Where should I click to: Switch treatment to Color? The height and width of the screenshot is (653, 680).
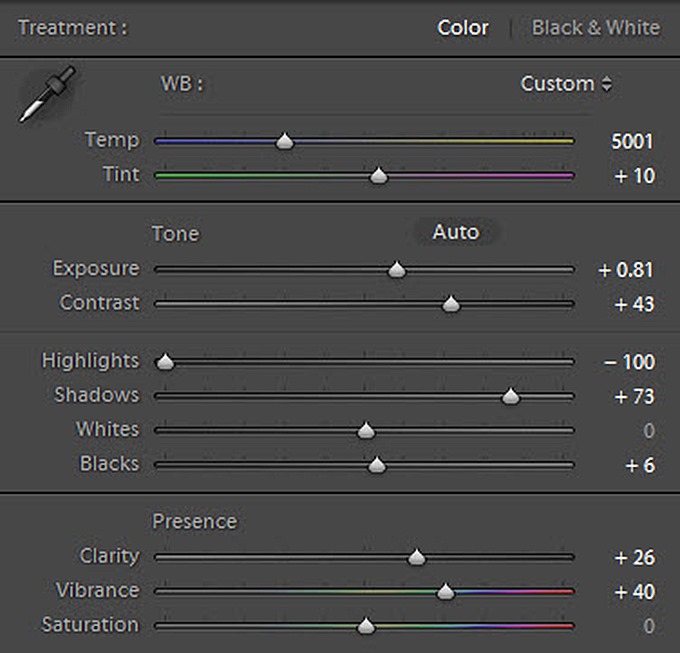463,27
